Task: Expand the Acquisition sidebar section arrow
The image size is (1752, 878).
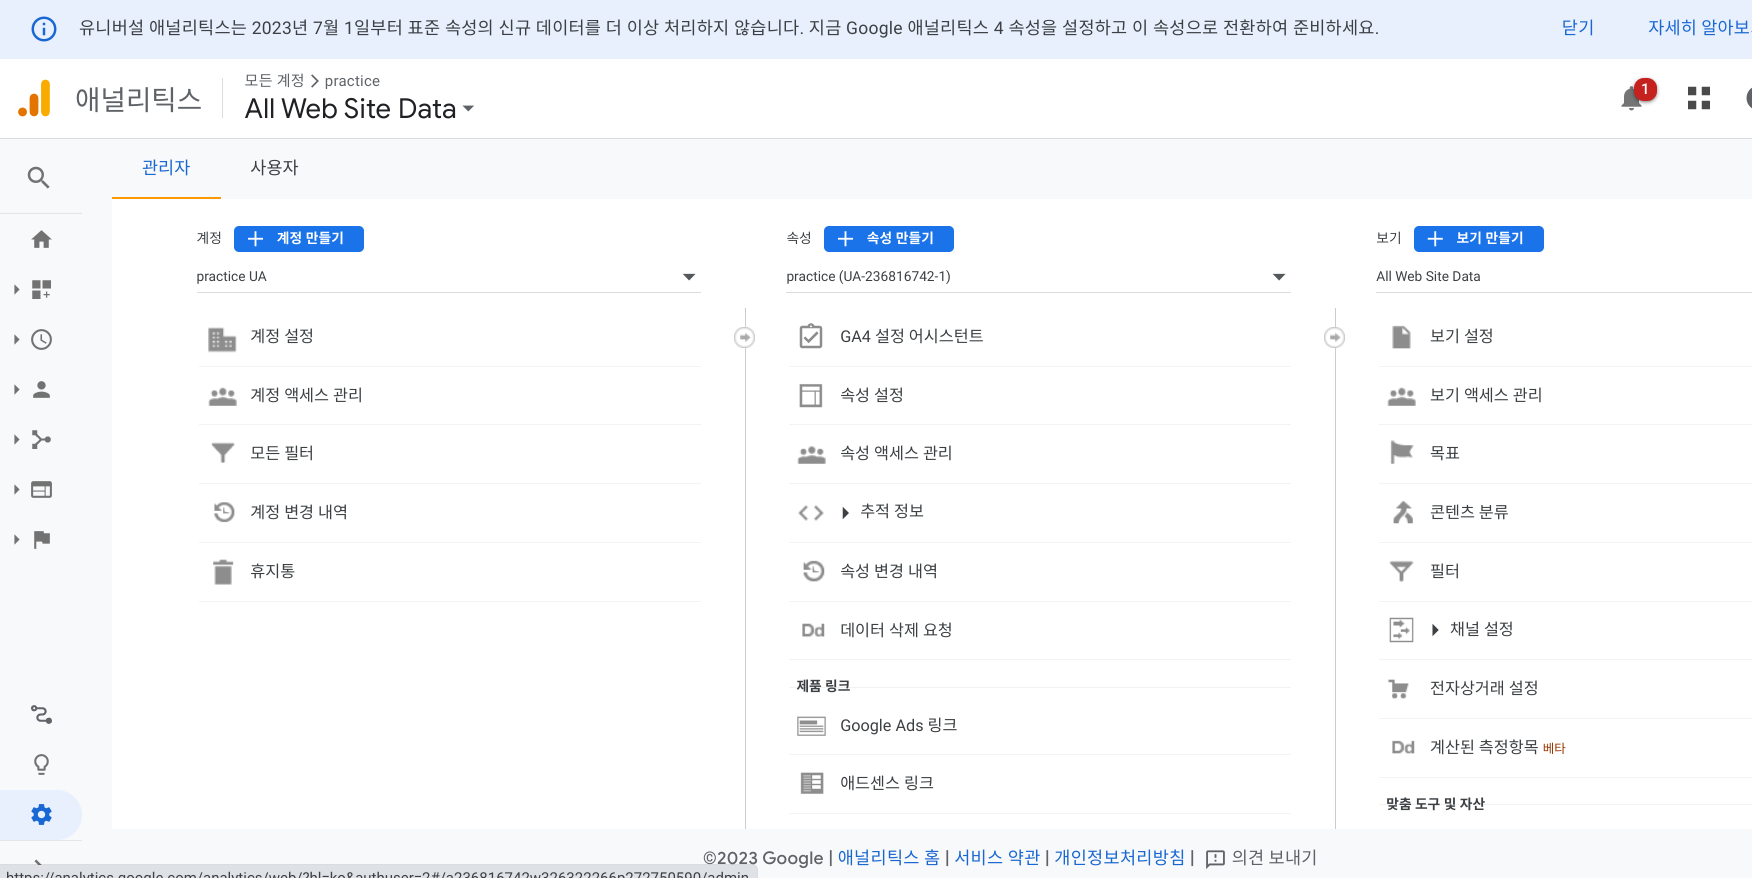Action: (16, 439)
